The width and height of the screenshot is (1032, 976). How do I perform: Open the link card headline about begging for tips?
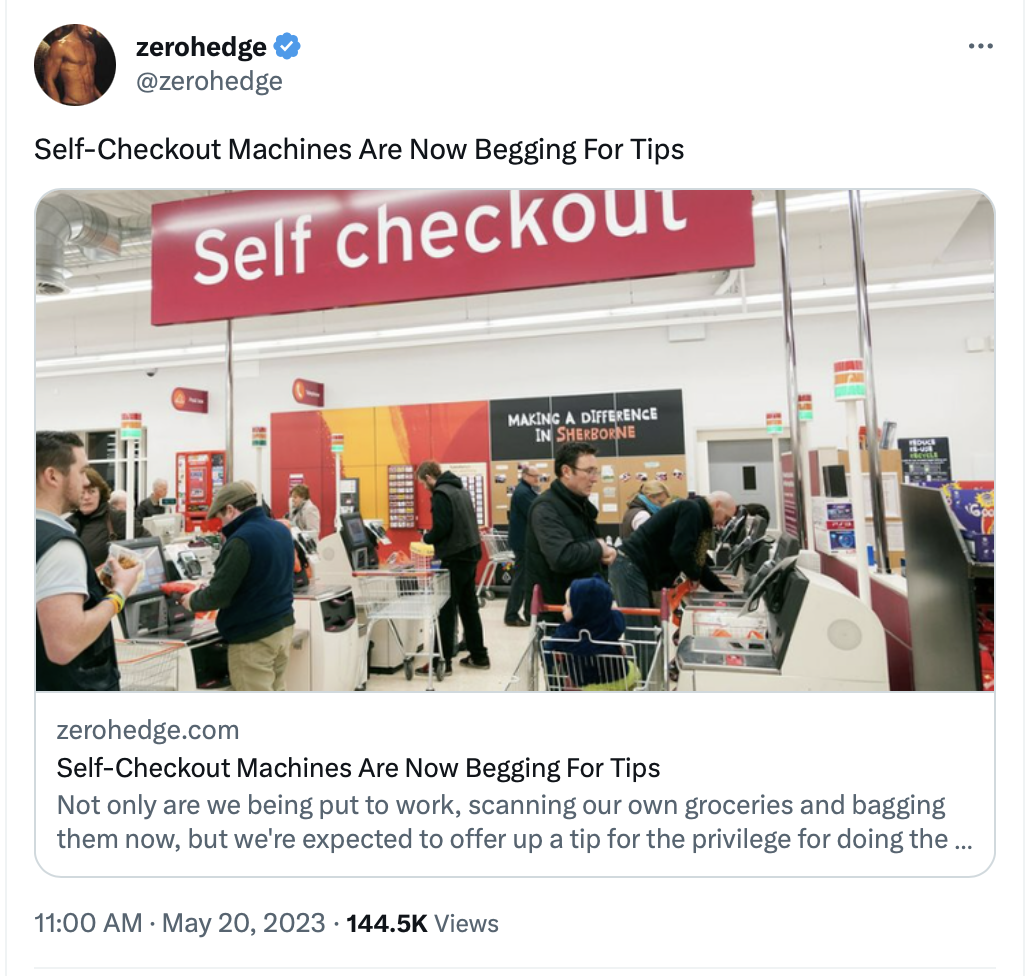point(358,767)
